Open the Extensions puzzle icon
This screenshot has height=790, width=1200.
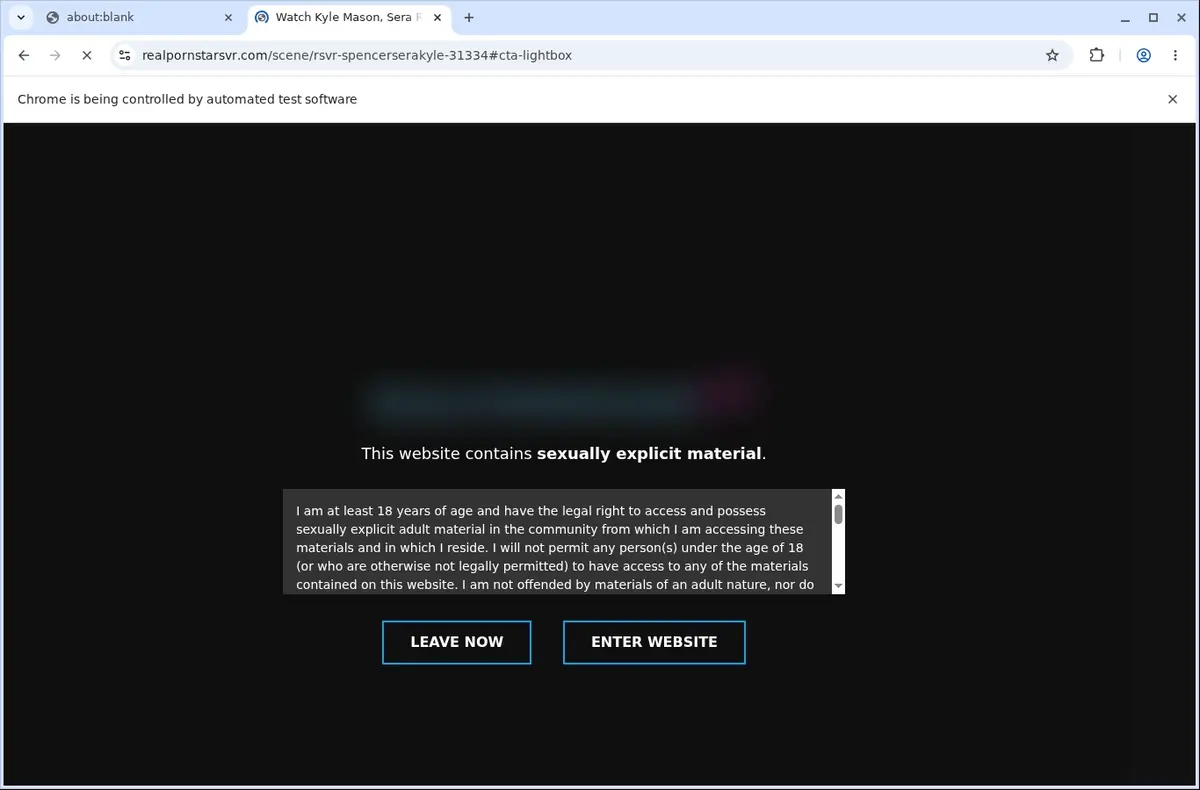[1097, 56]
